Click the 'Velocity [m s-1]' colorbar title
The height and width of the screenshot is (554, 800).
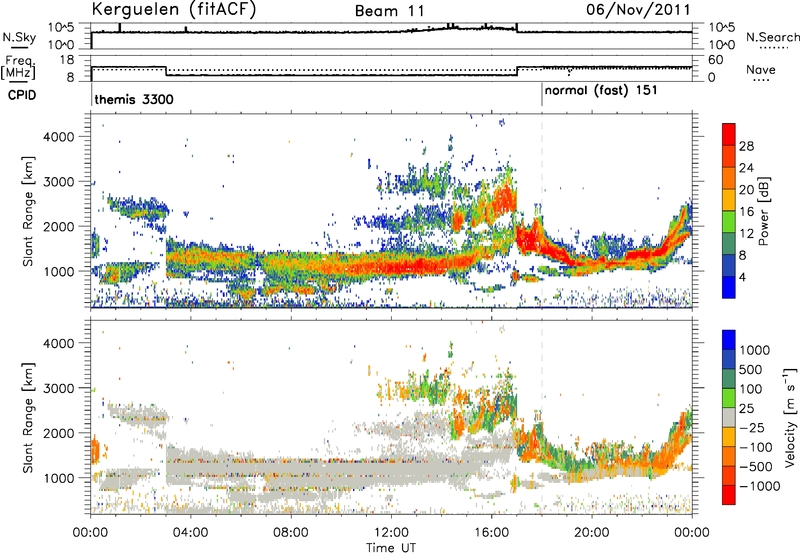click(790, 417)
